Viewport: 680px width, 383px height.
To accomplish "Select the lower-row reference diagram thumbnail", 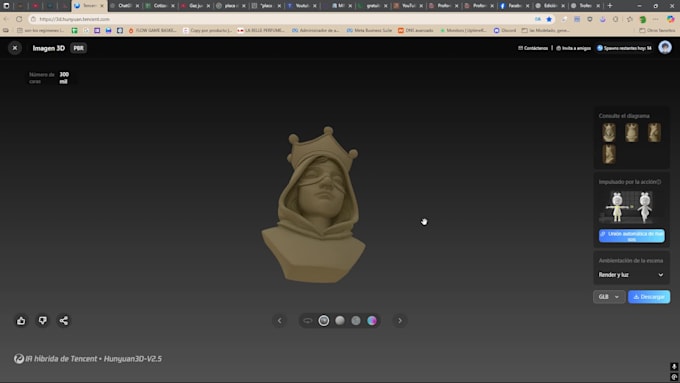I will 609,154.
